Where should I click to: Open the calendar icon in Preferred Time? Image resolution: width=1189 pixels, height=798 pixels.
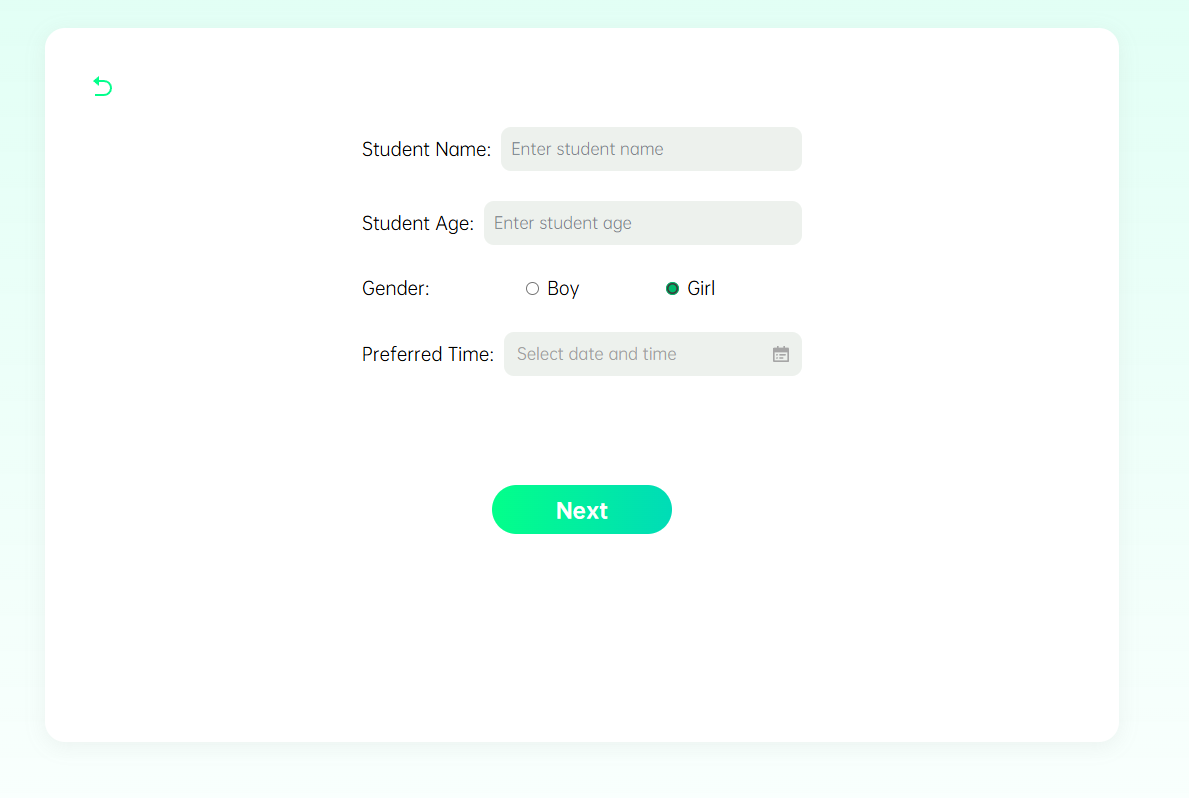pos(780,354)
